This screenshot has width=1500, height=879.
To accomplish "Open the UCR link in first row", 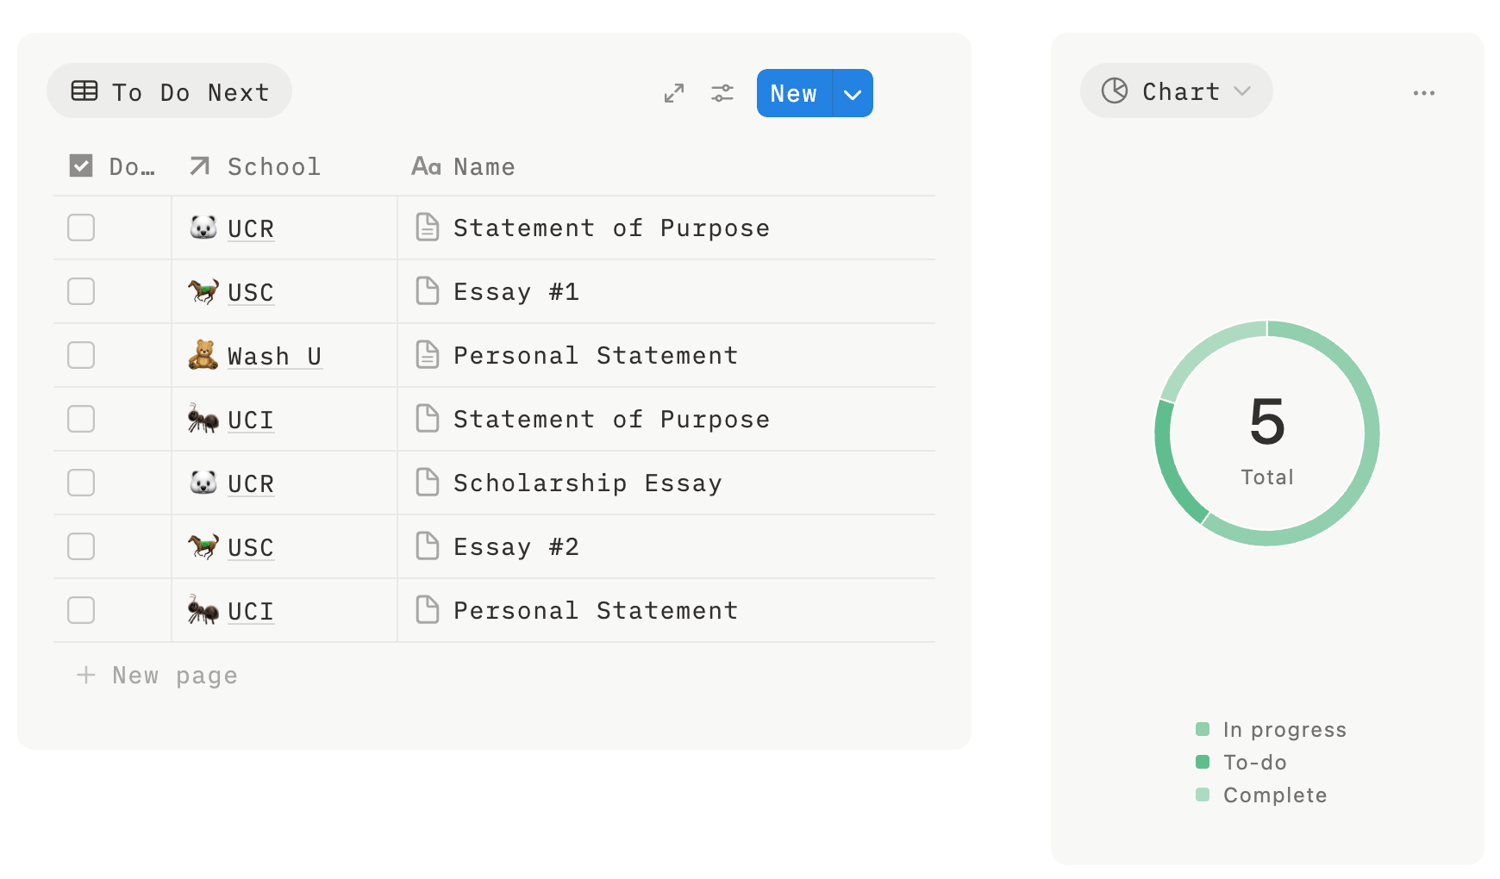I will (251, 229).
